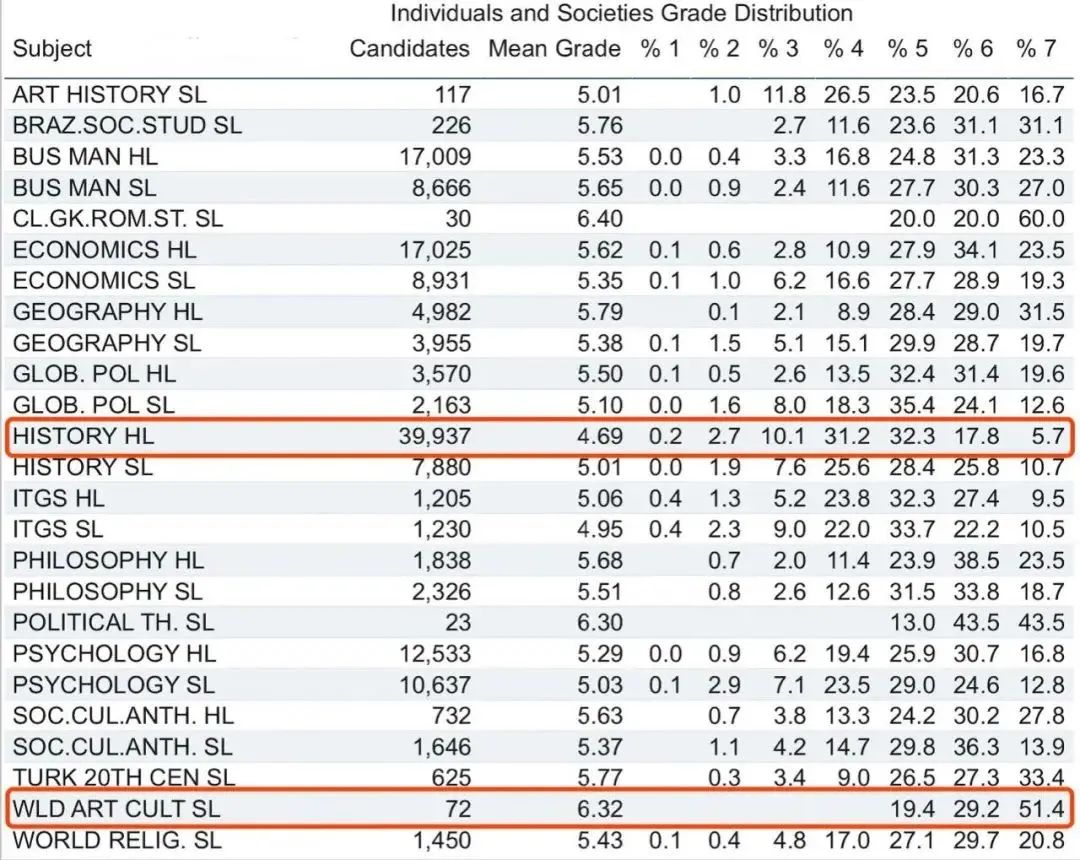Select the 51.4 value for WLD ART CULT
The width and height of the screenshot is (1080, 860).
(x=1042, y=808)
